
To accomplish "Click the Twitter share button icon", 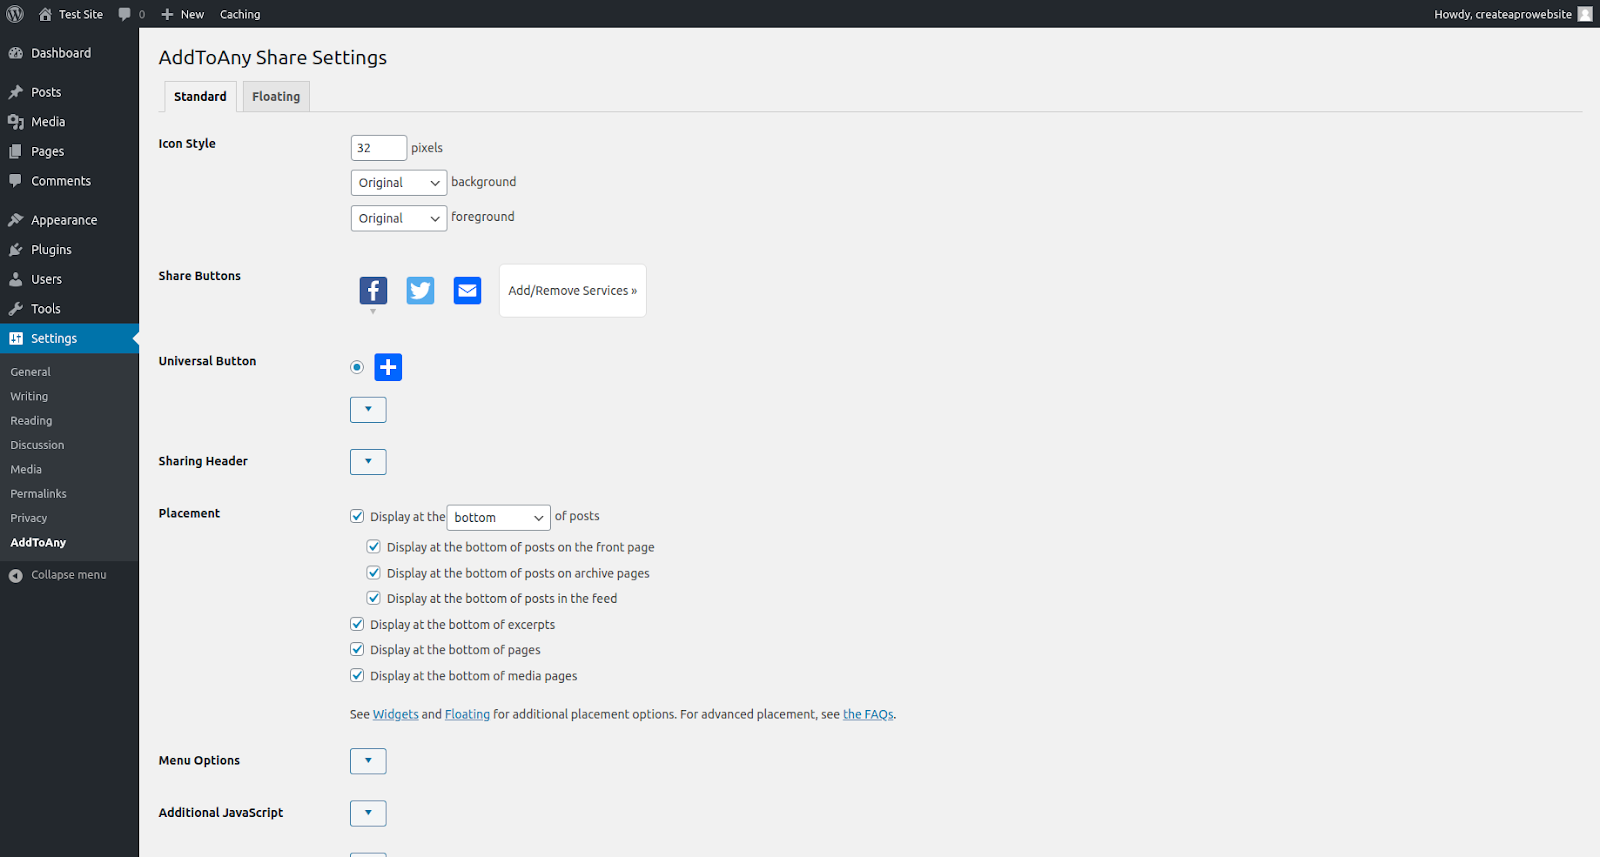I will coord(420,290).
